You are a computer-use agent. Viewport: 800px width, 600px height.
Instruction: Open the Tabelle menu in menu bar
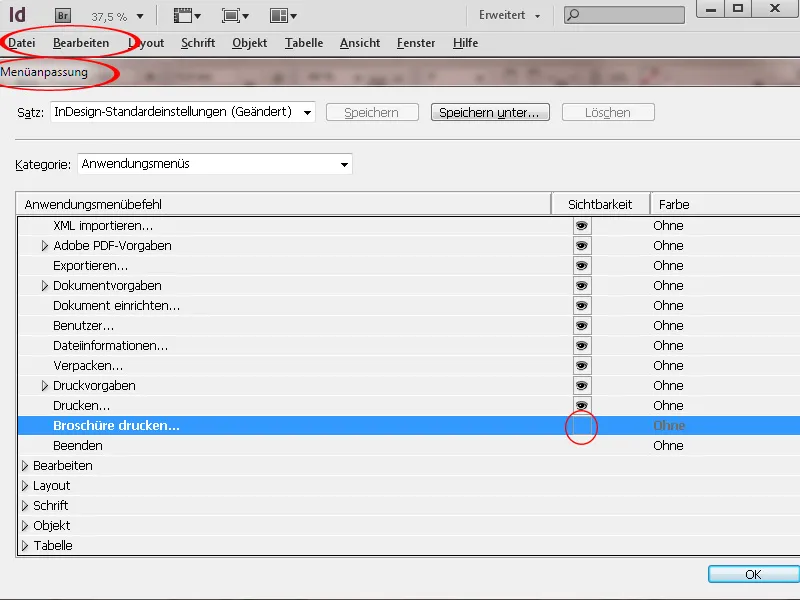click(x=304, y=43)
